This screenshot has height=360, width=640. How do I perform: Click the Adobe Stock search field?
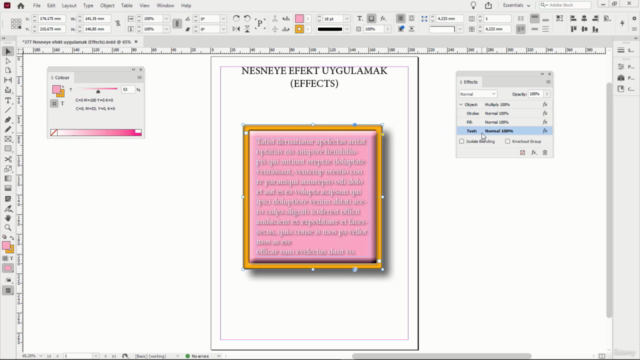click(x=565, y=5)
